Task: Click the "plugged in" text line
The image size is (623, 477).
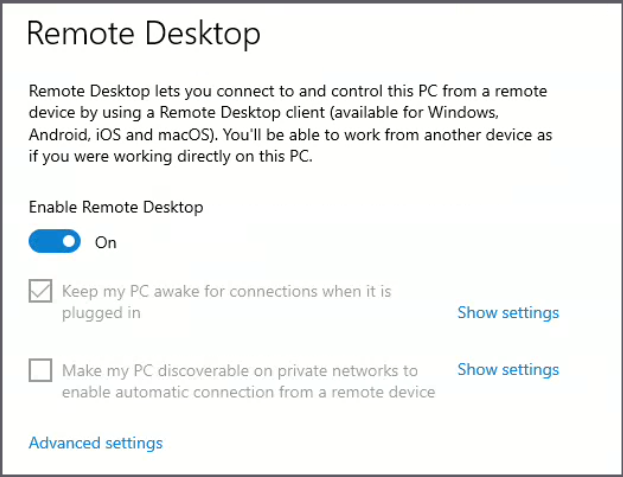Action: point(100,313)
